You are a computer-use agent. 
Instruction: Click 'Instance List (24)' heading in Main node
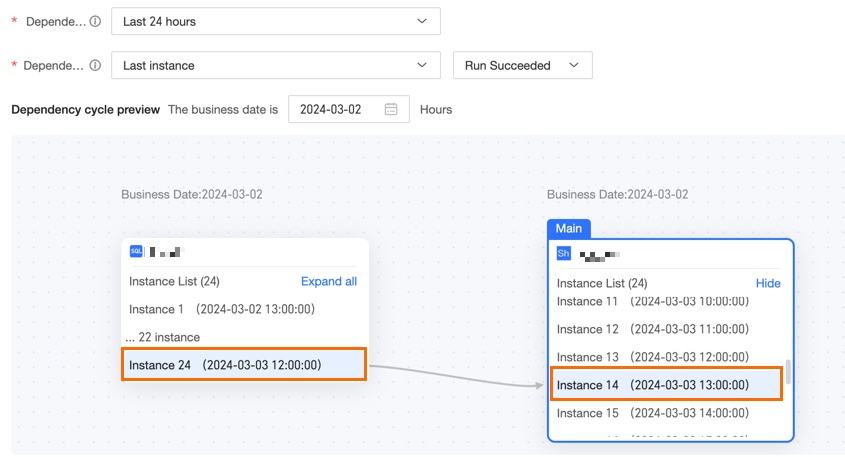point(602,283)
